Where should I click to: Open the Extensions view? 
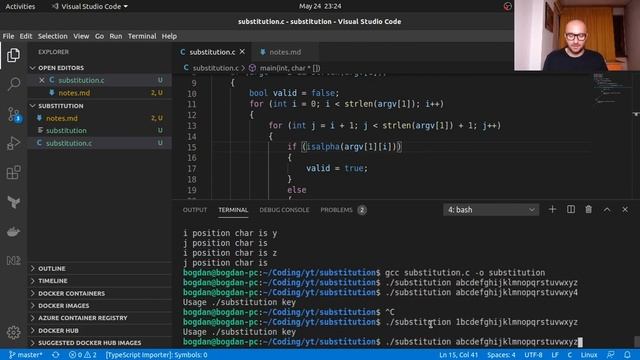coord(13,172)
